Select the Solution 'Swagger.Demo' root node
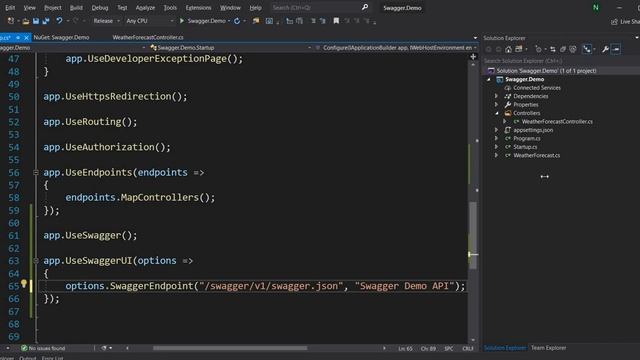The width and height of the screenshot is (640, 360). click(x=547, y=71)
